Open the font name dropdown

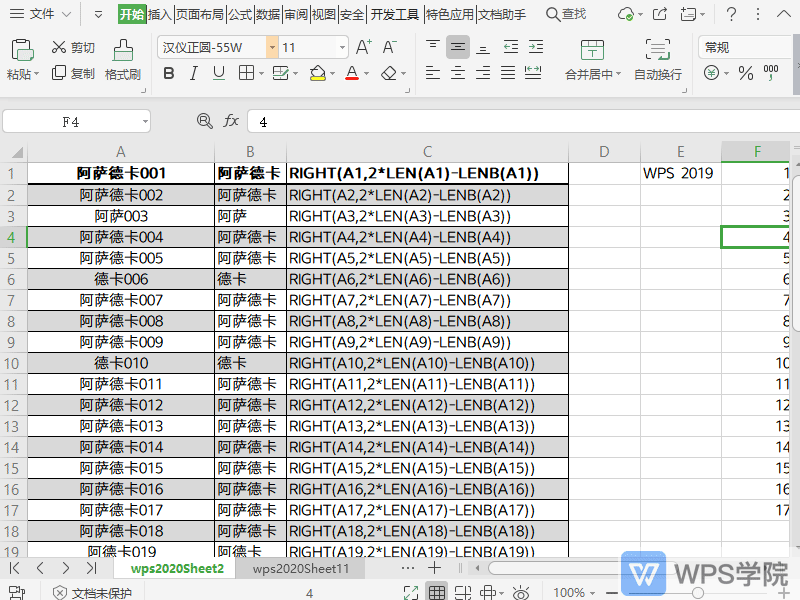[271, 47]
